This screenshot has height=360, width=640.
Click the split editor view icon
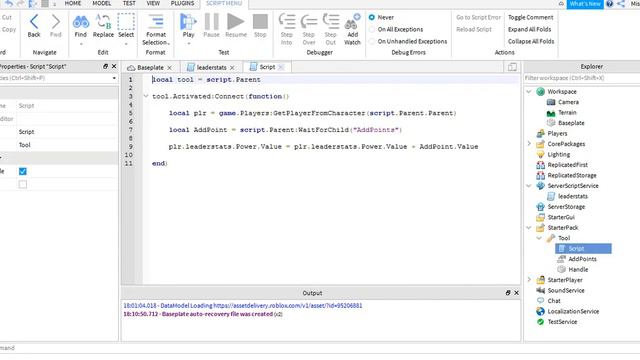click(x=512, y=67)
